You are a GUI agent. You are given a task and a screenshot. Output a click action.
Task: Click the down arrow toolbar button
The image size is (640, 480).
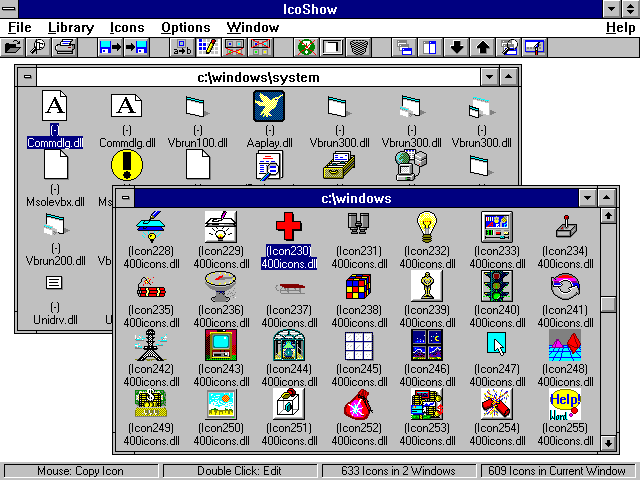coord(457,46)
